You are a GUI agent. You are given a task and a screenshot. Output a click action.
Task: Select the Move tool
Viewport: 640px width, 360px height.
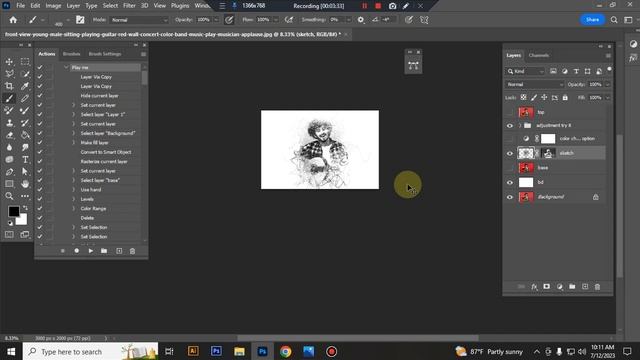coord(9,62)
